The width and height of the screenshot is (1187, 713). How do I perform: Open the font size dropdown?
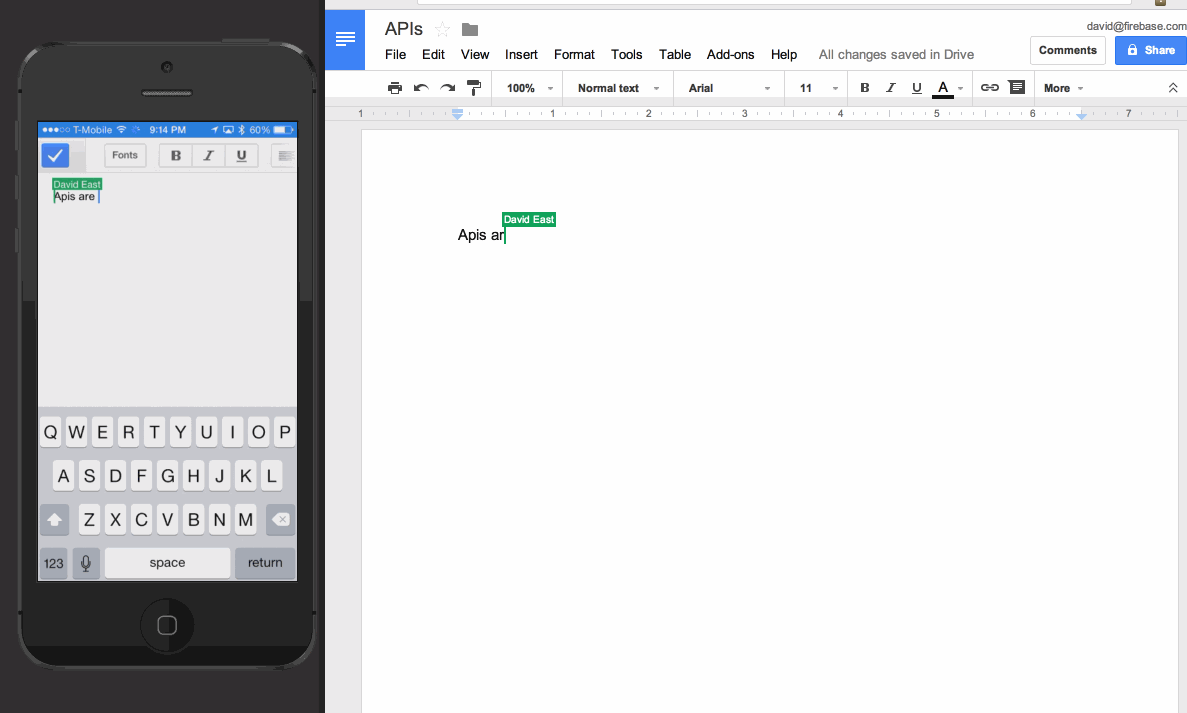coord(816,87)
